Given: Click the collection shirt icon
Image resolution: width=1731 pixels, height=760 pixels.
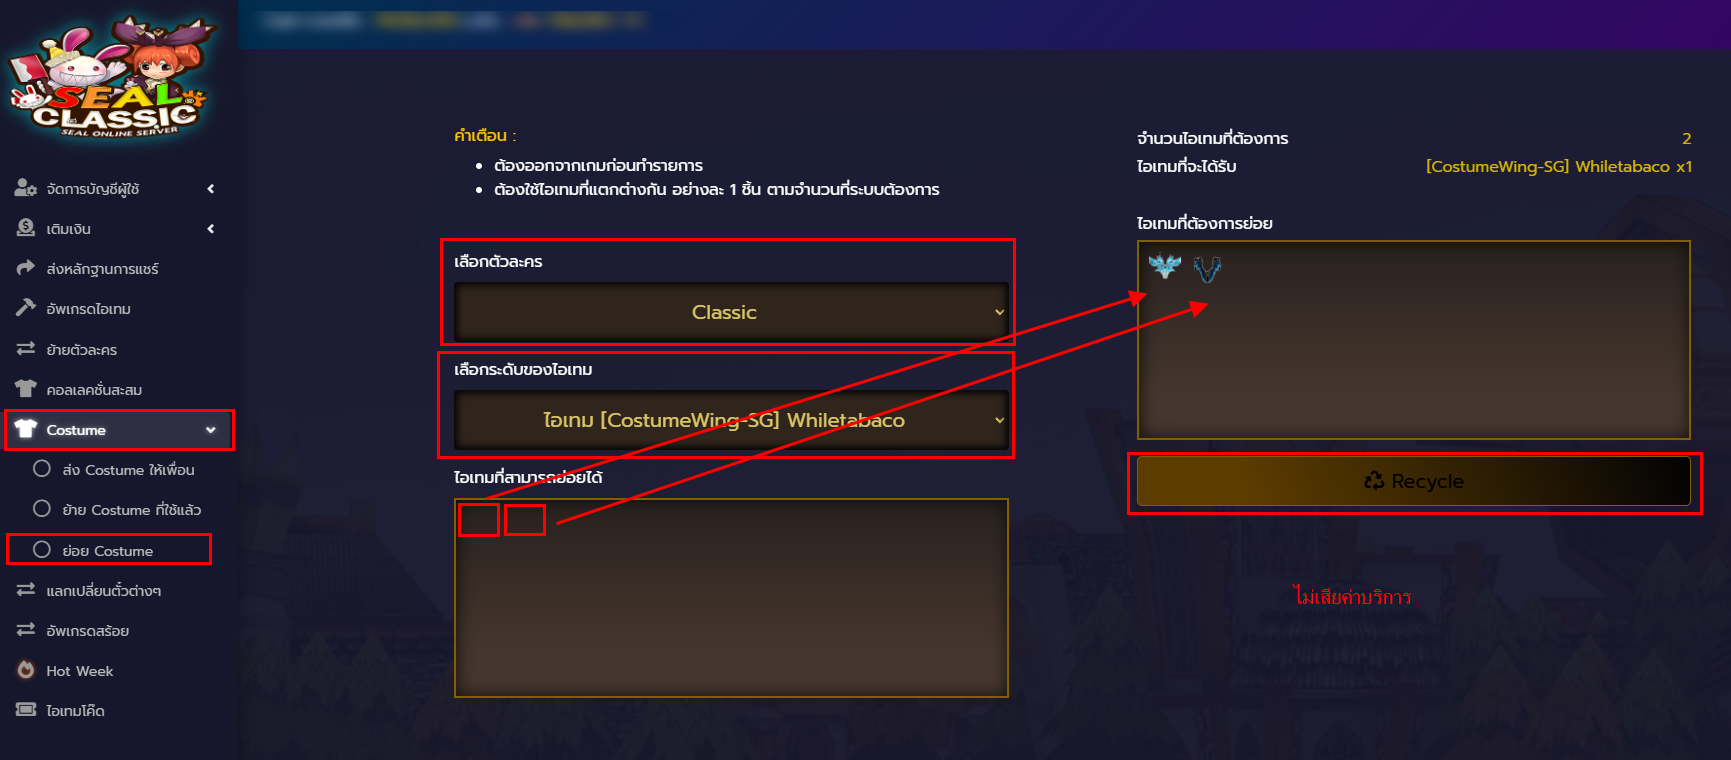Looking at the screenshot, I should point(26,389).
